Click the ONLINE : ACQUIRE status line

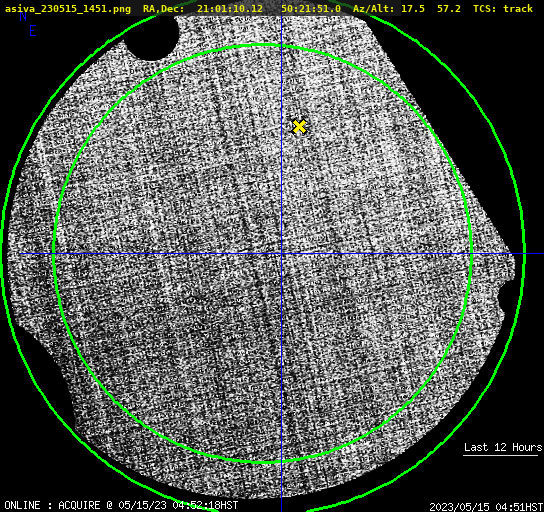click(x=121, y=505)
